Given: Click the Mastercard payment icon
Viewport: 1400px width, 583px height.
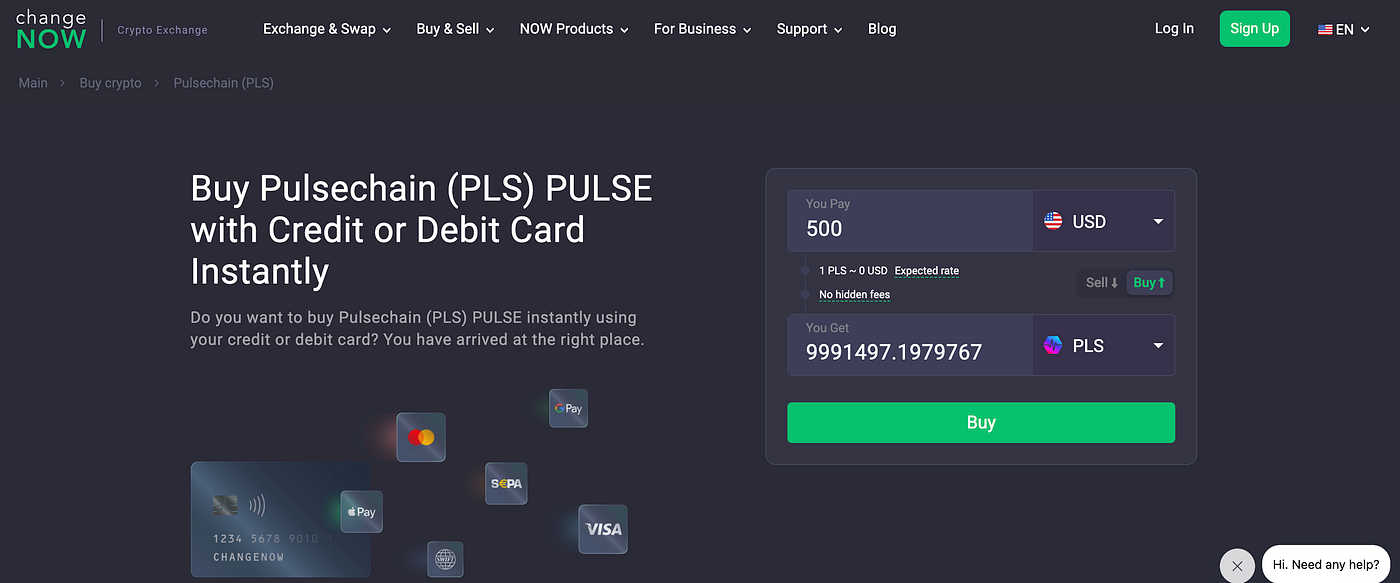Looking at the screenshot, I should pyautogui.click(x=421, y=437).
